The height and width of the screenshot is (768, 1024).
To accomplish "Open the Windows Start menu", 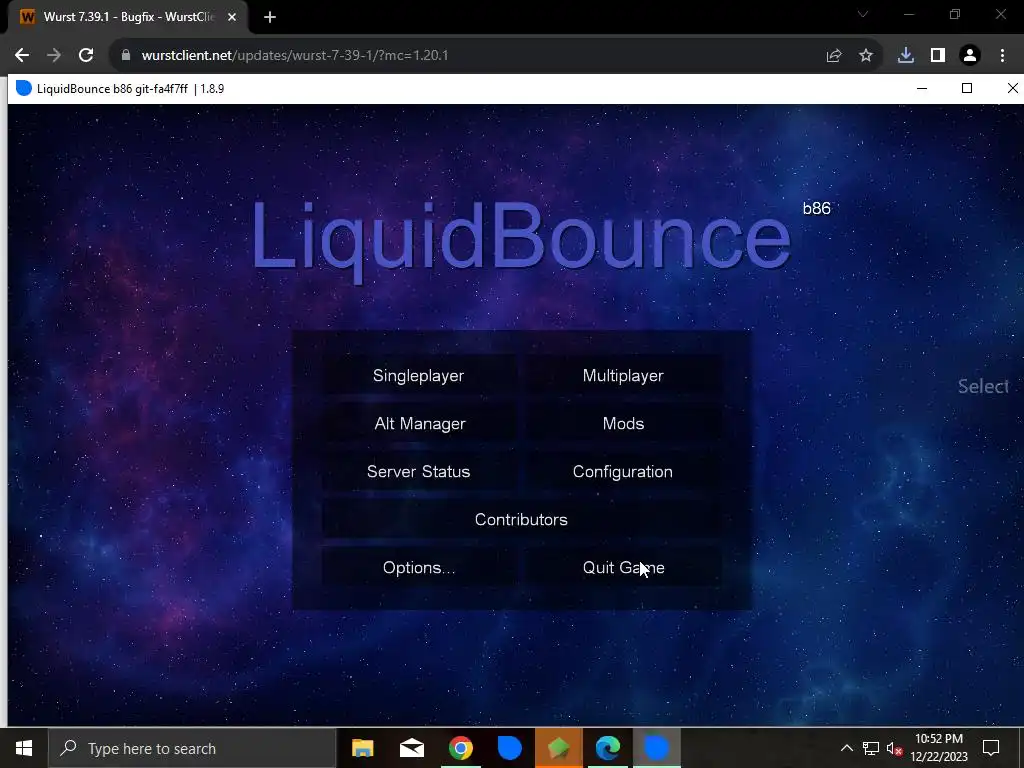I will (24, 748).
